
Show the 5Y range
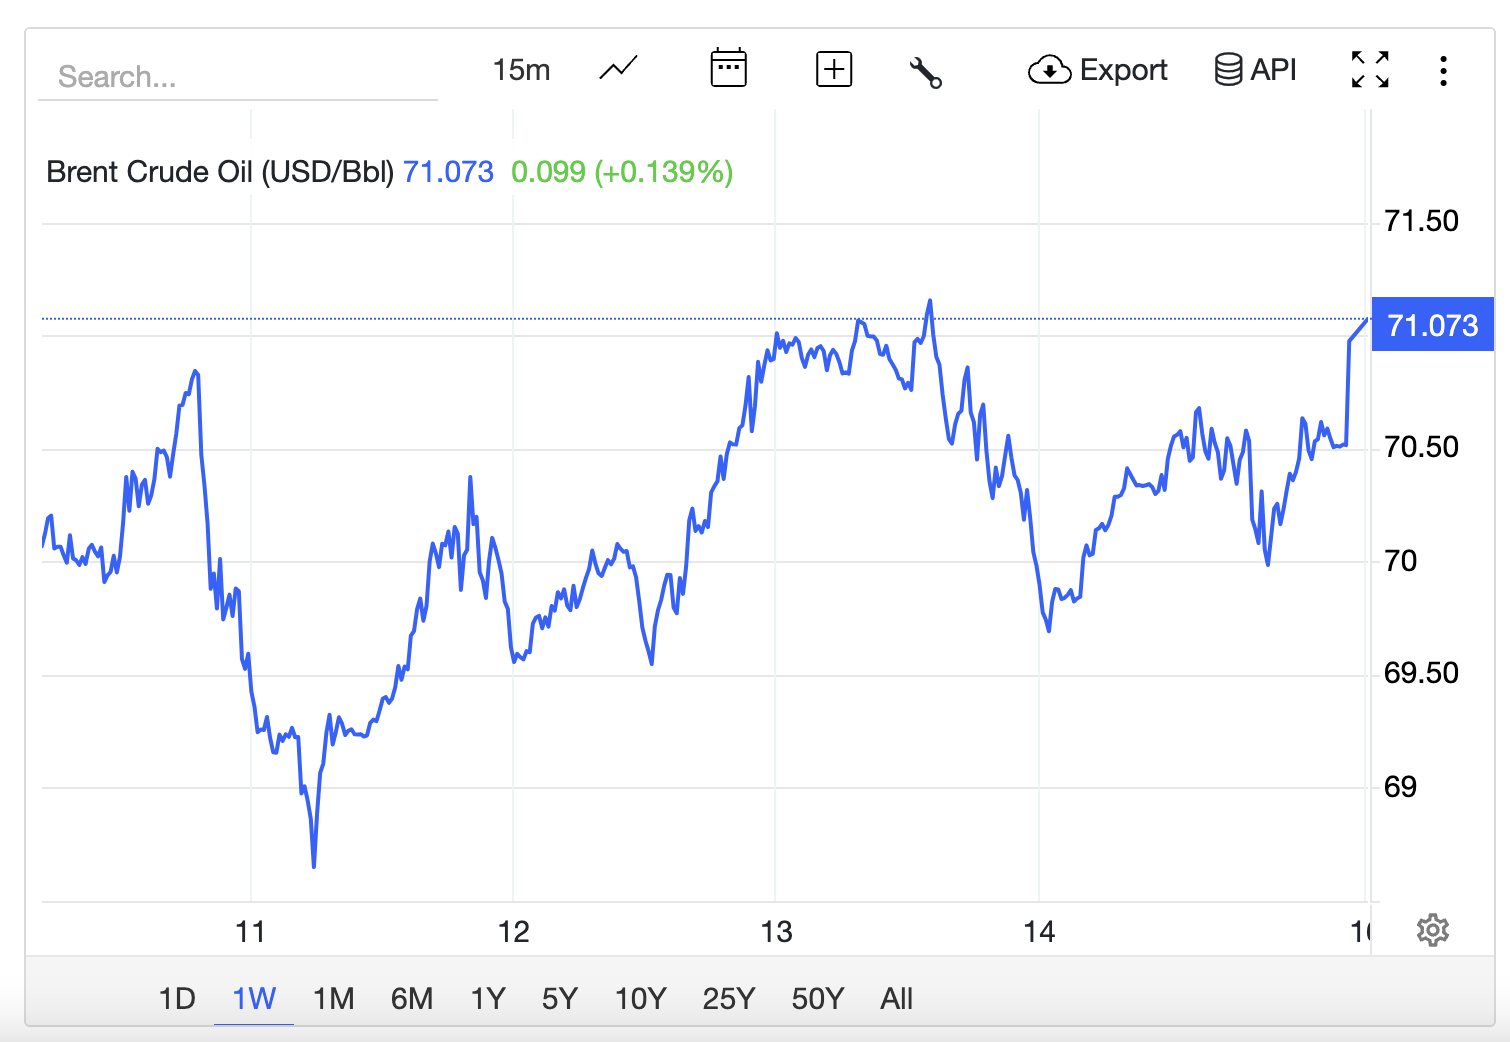pos(560,998)
